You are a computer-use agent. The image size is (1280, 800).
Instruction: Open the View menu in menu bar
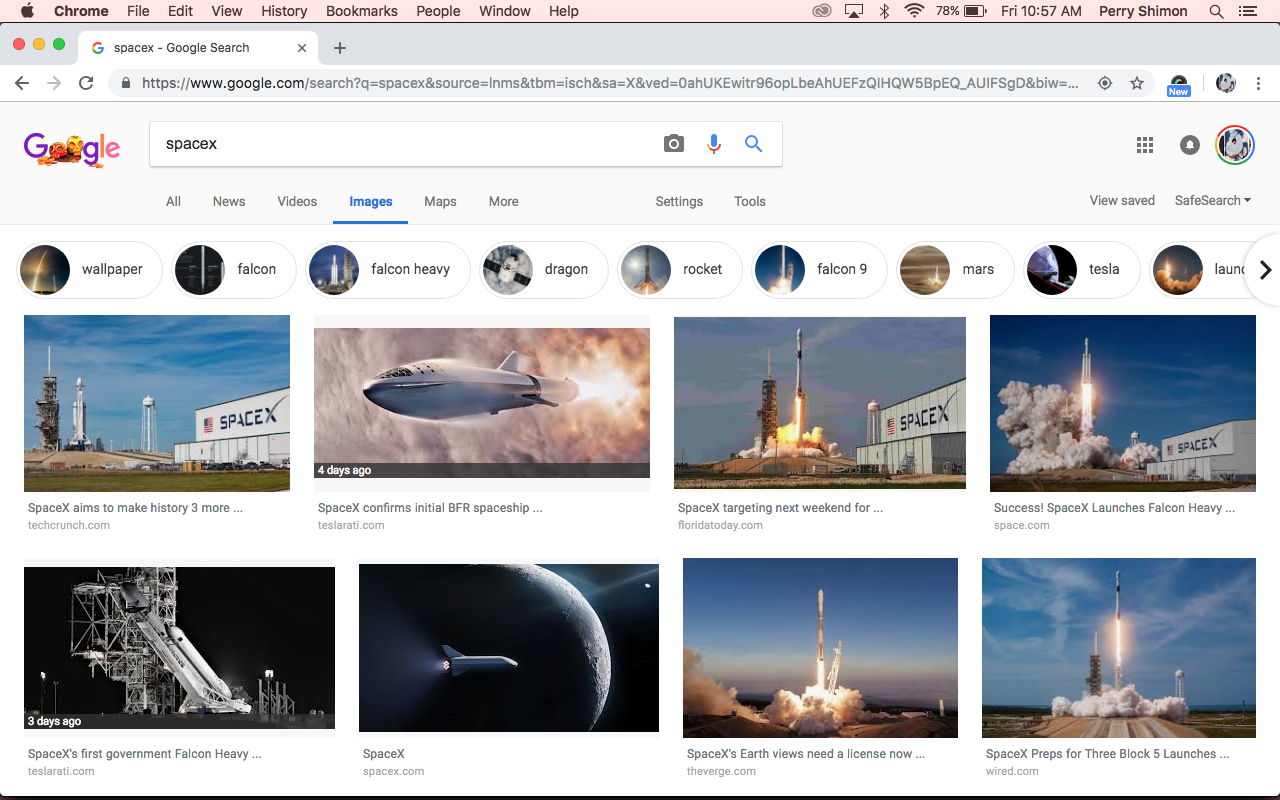pyautogui.click(x=227, y=11)
